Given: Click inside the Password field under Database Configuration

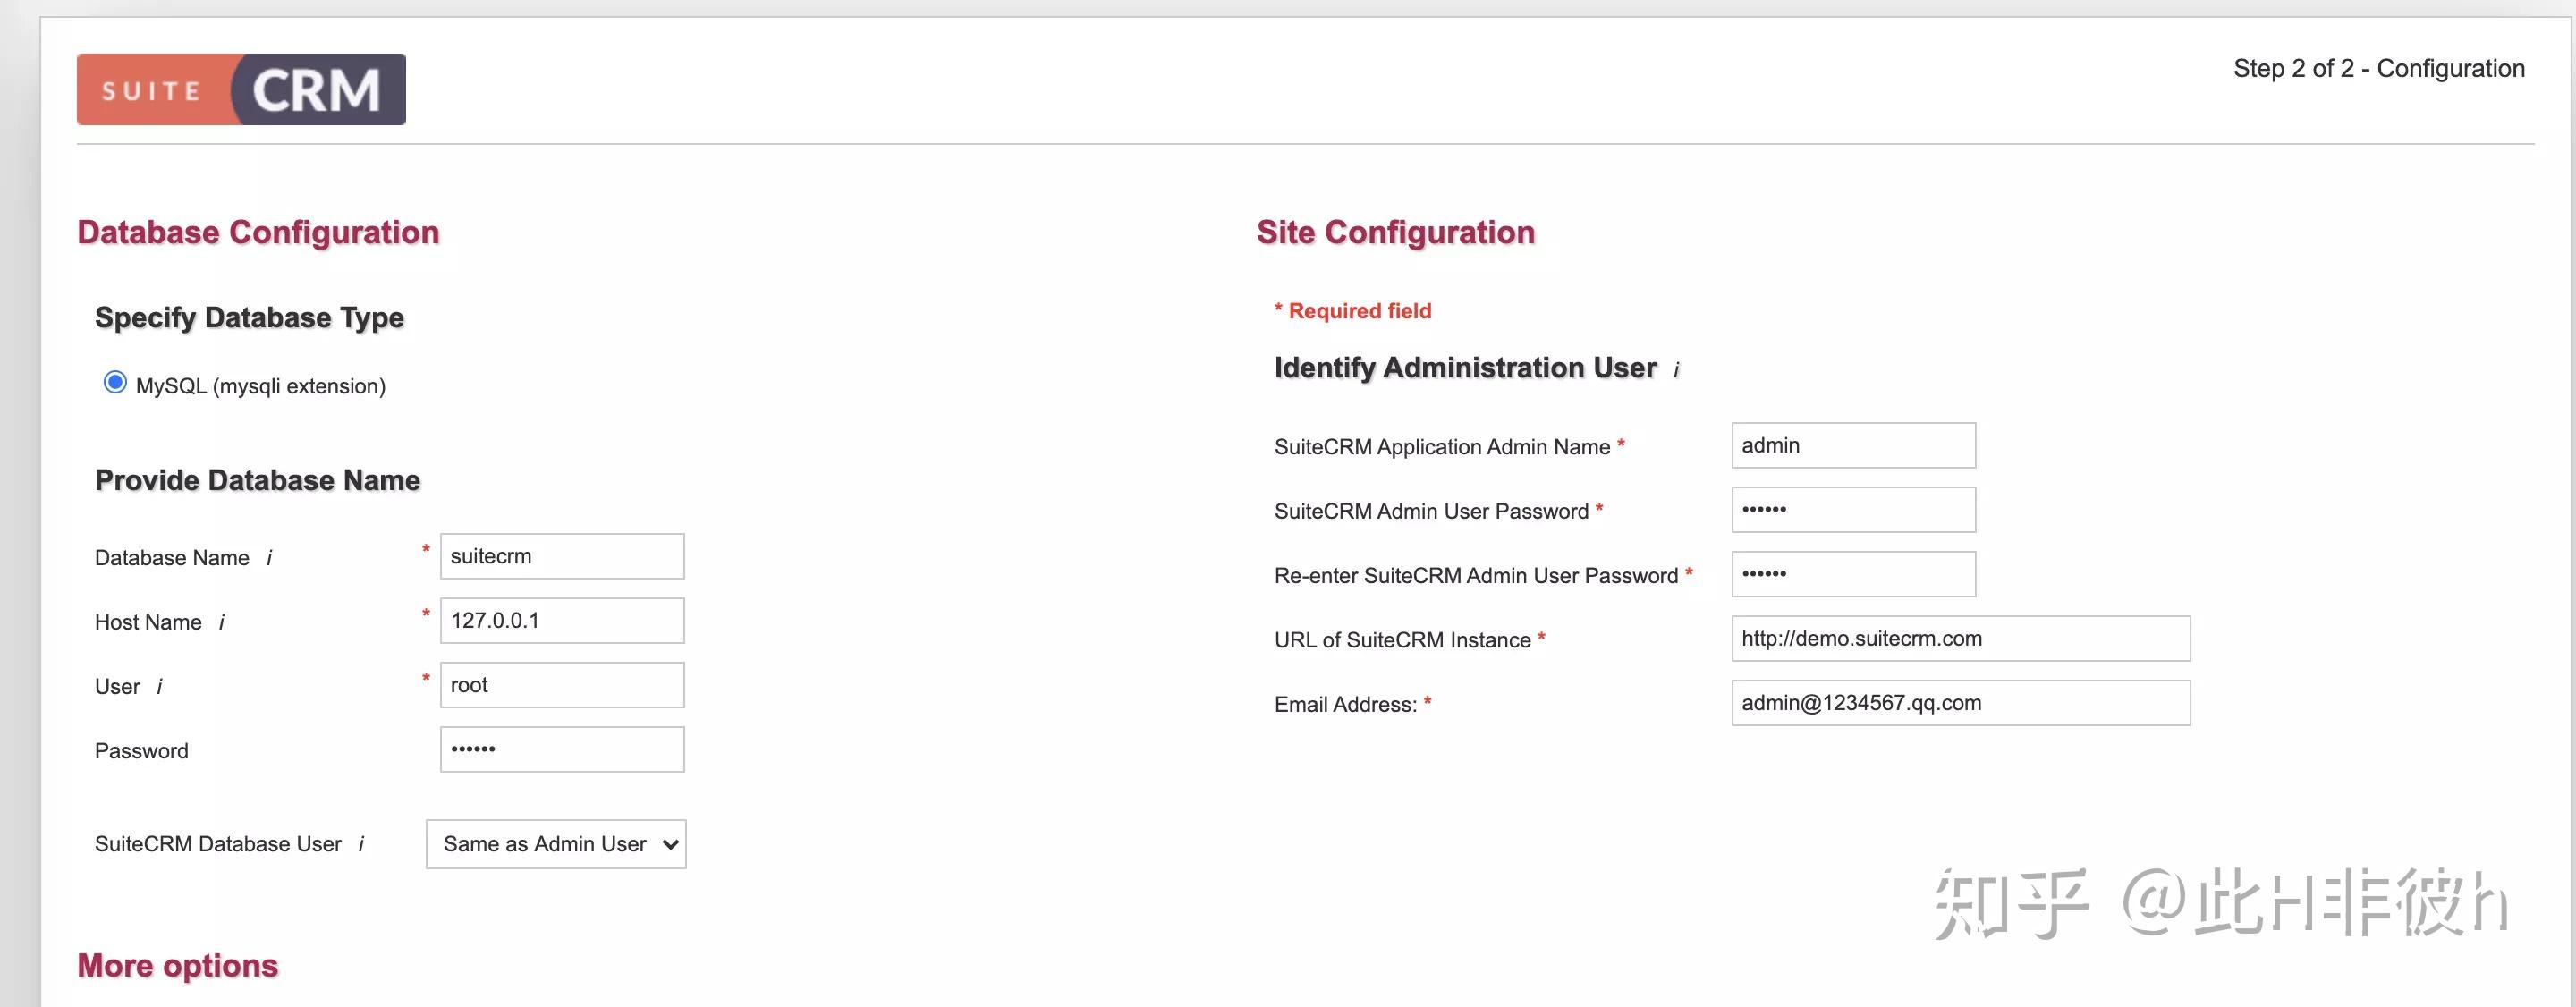Looking at the screenshot, I should [x=562, y=749].
